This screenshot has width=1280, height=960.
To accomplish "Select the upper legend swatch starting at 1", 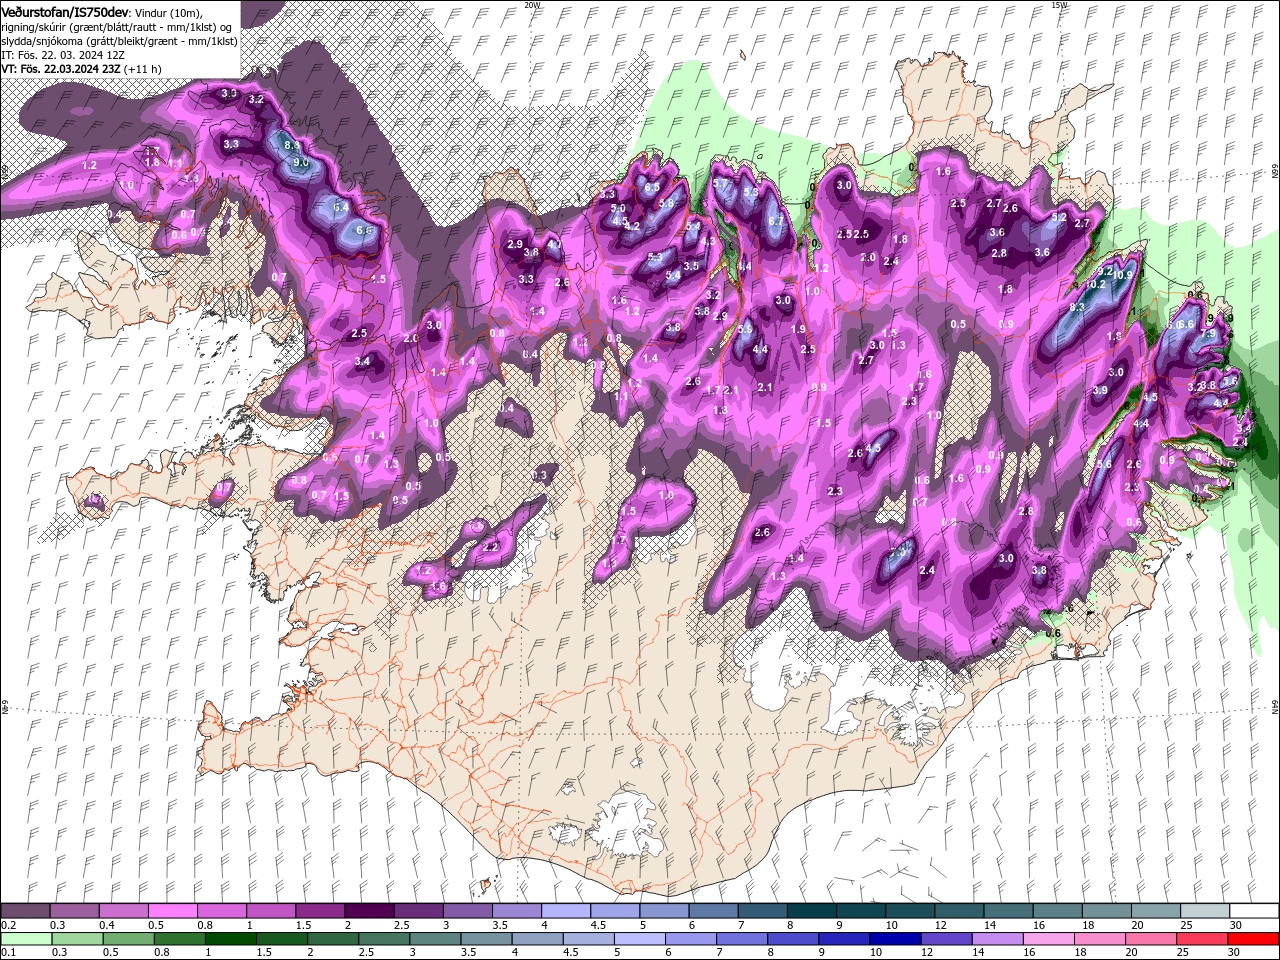I will click(x=270, y=911).
